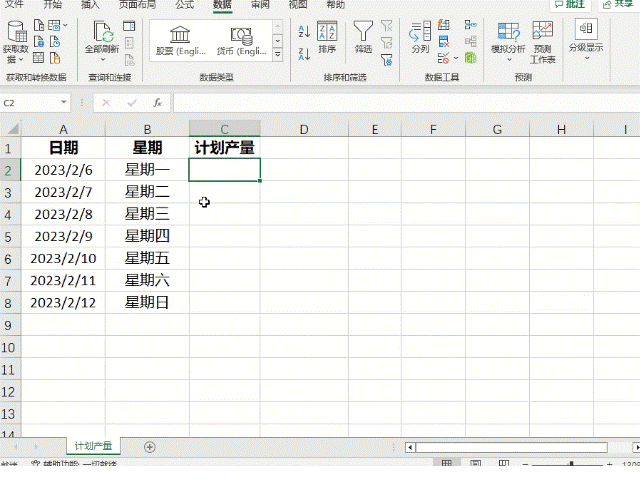This screenshot has height=480, width=640.
Task: Click zoom in plus button
Action: 609,464
